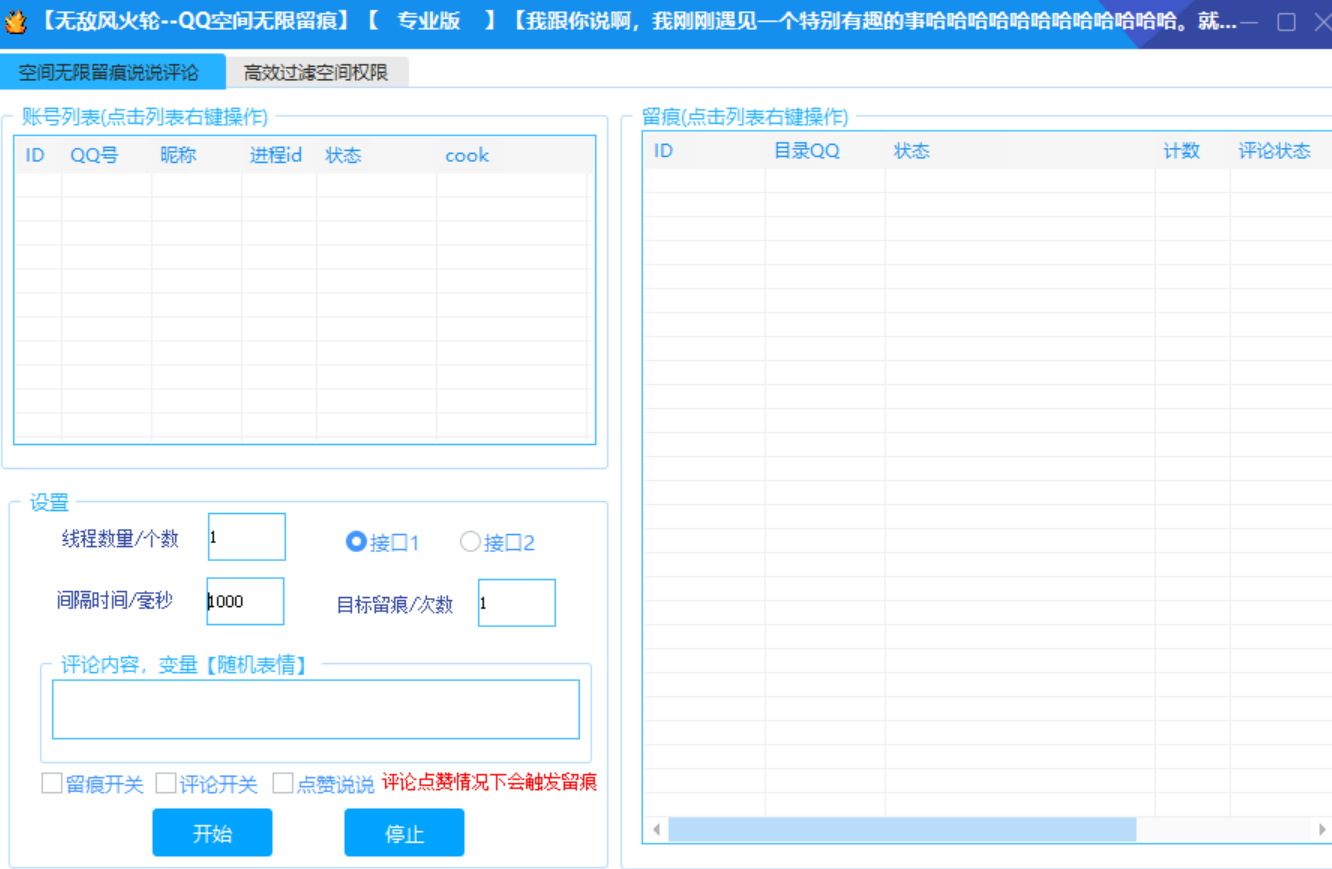Screen dimensions: 1332x869
Task: Click the 目录QQ column header
Action: point(806,151)
